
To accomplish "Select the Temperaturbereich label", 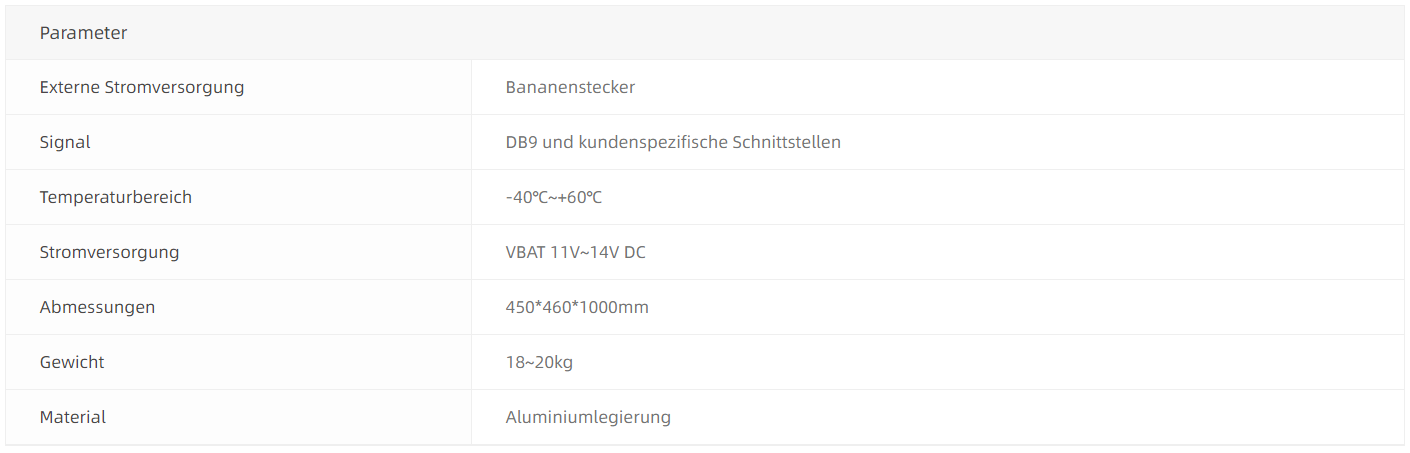I will click(x=115, y=197).
